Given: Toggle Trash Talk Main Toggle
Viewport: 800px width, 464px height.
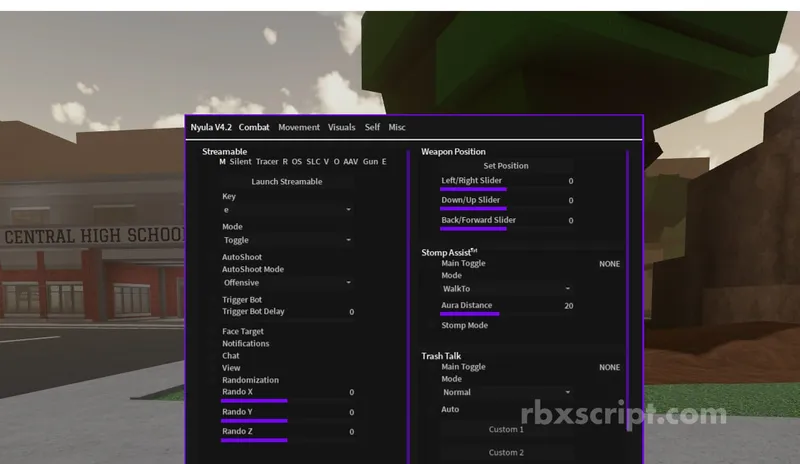Looking at the screenshot, I should (x=463, y=367).
